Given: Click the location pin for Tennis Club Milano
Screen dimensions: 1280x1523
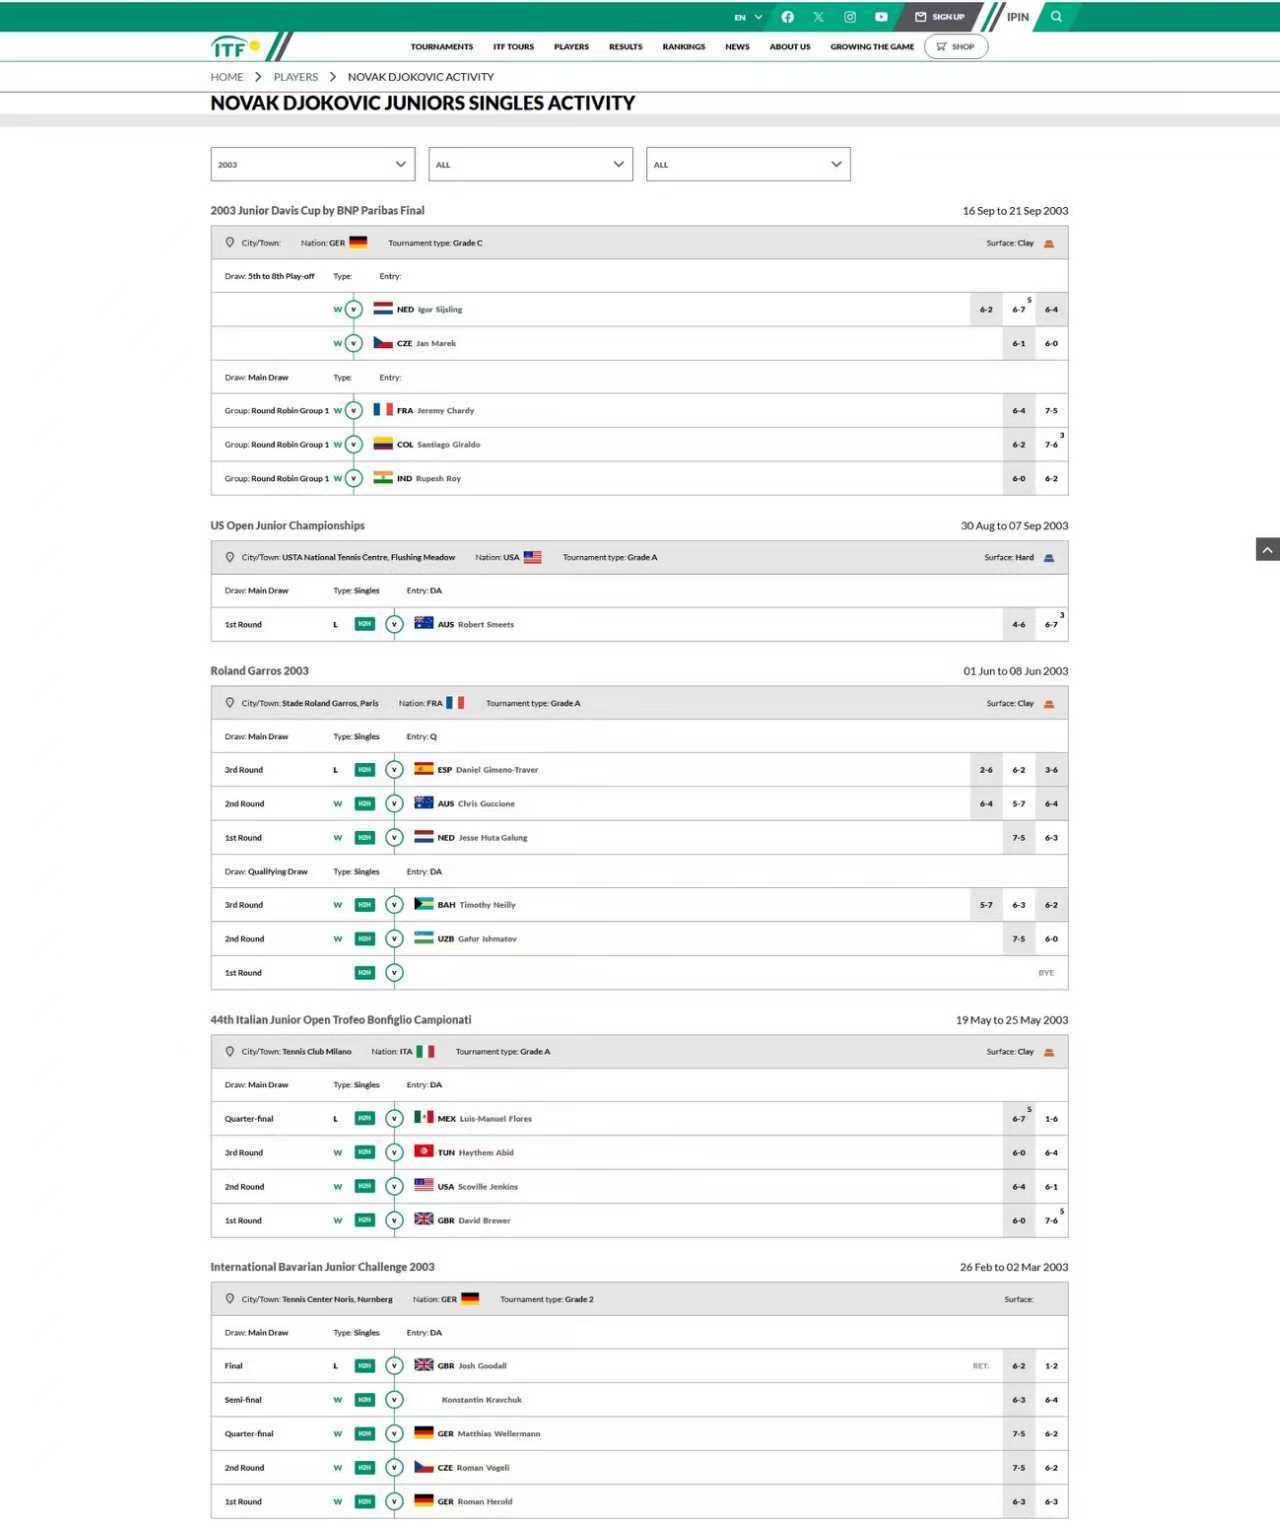Looking at the screenshot, I should 230,1052.
